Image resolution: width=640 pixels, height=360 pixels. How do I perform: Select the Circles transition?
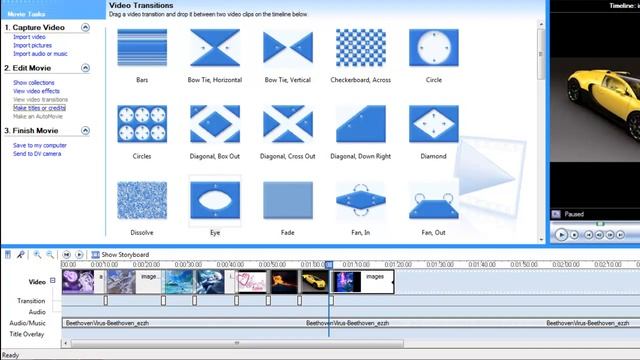(x=142, y=124)
